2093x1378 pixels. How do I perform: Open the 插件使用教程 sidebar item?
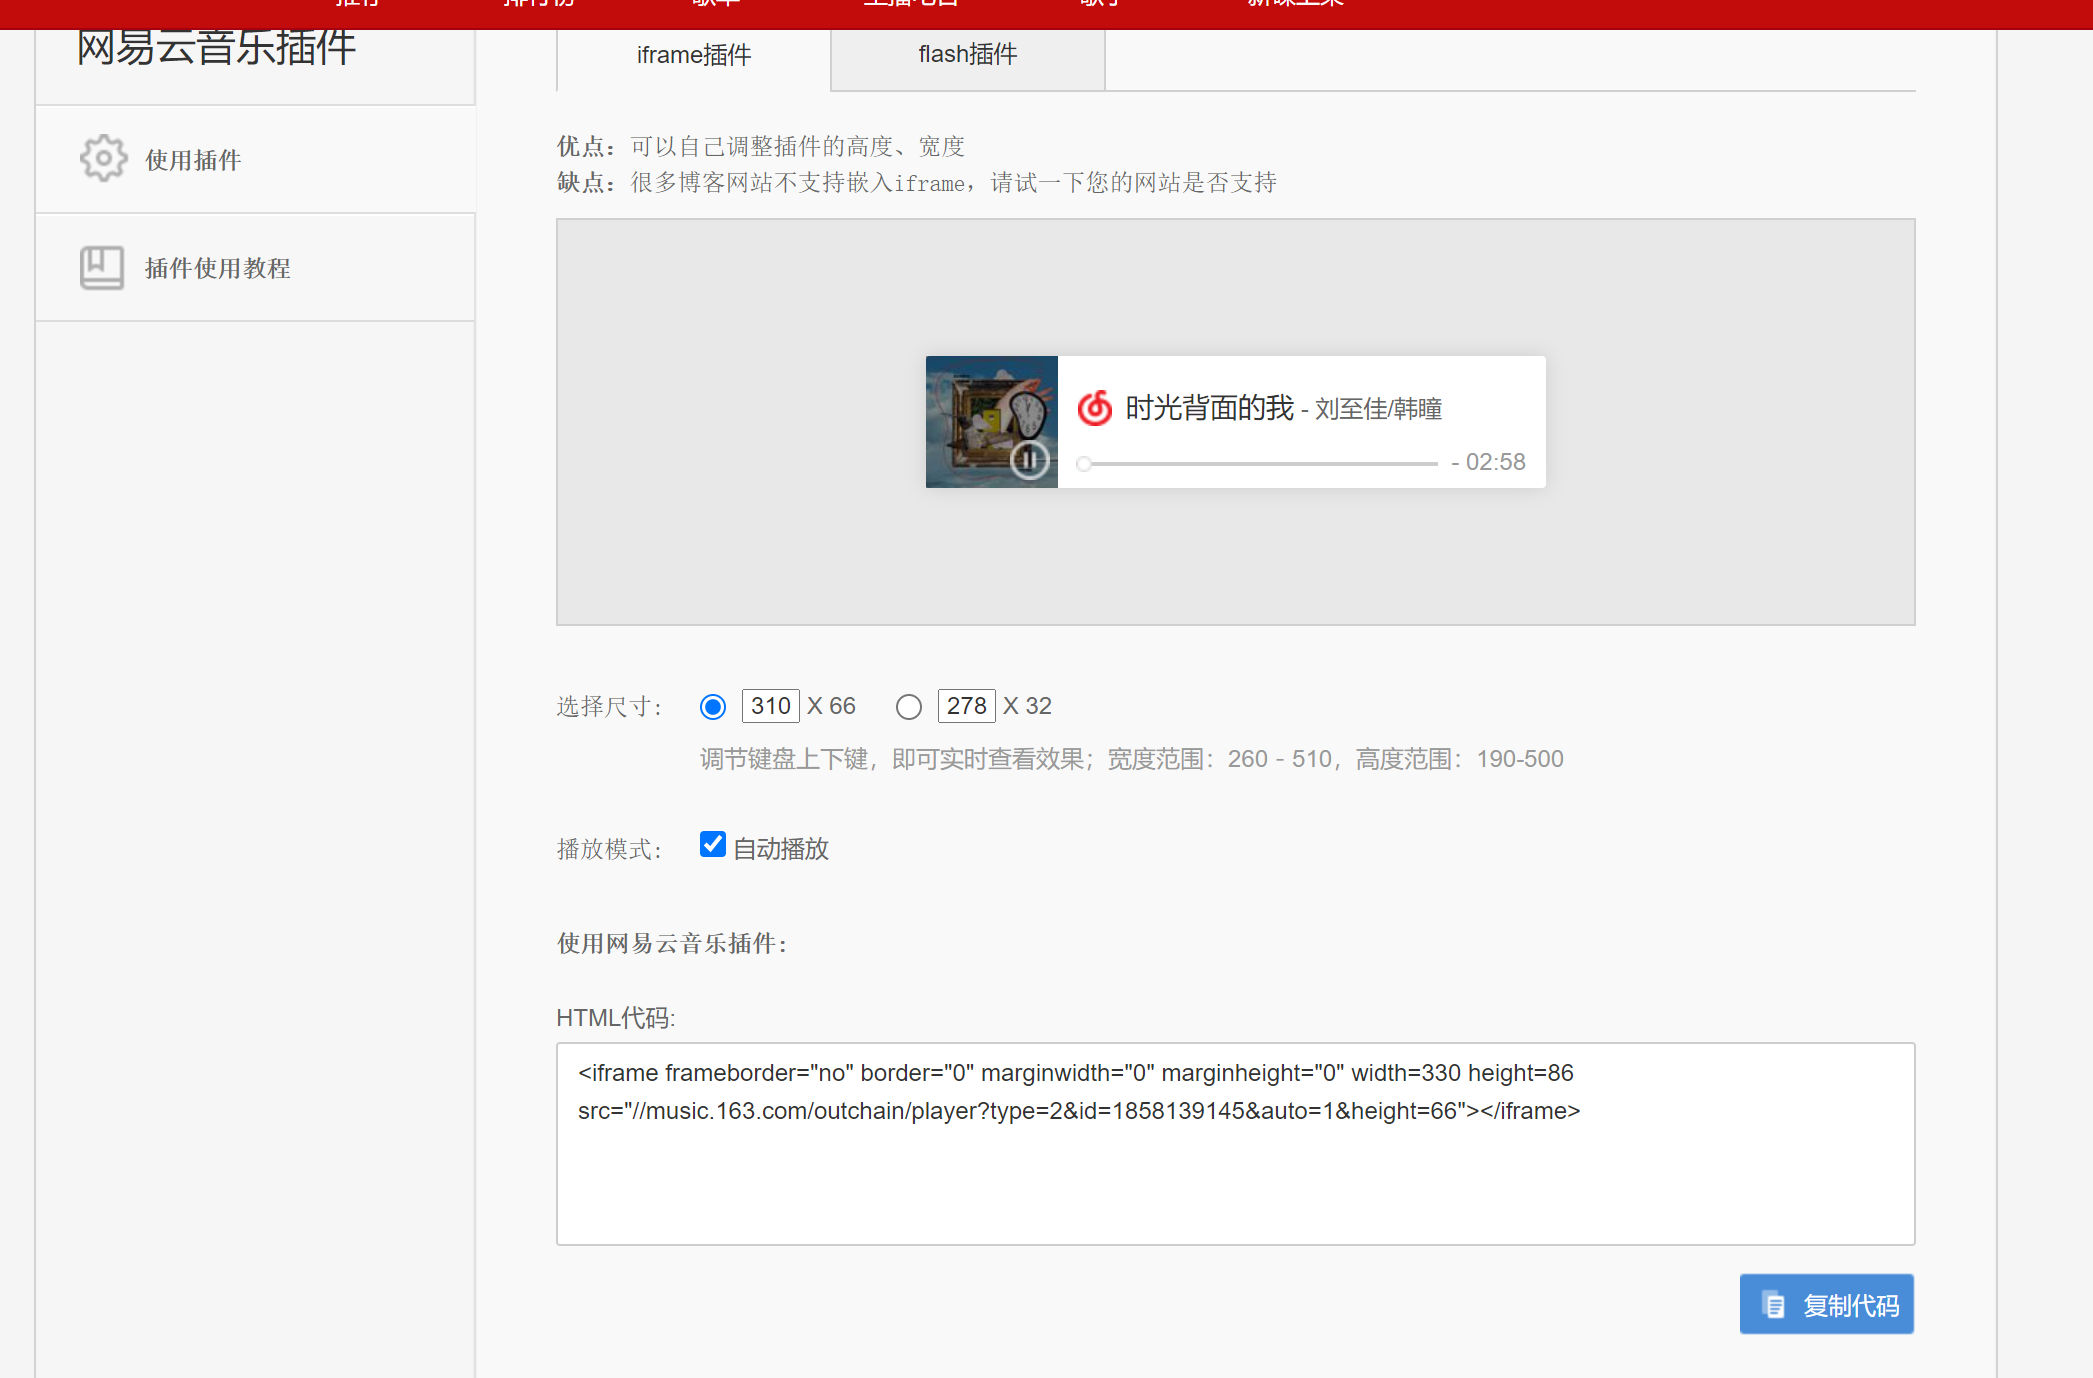255,267
